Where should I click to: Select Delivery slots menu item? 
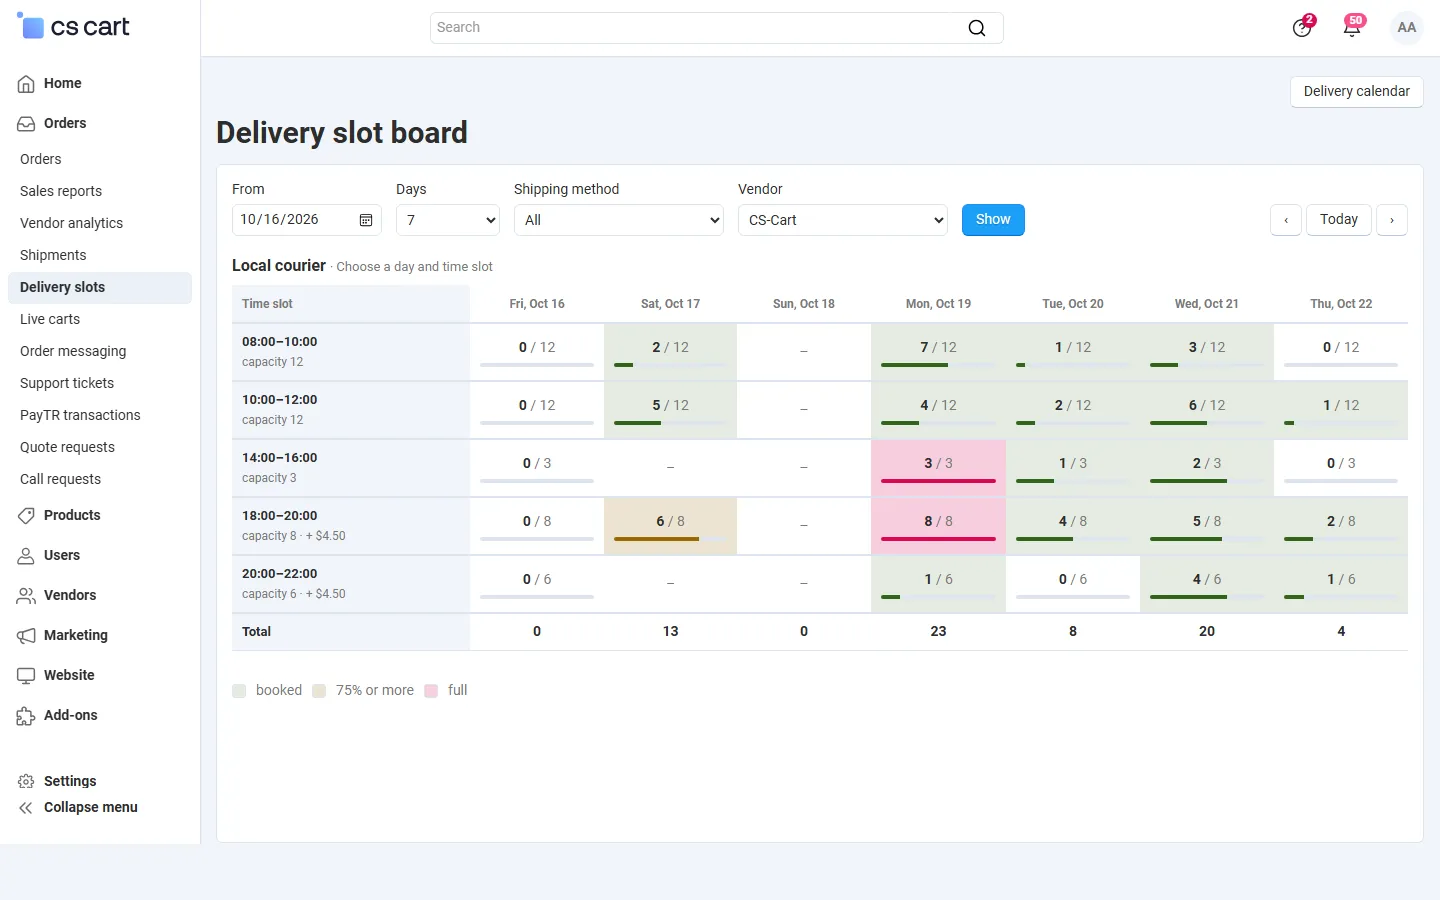(100, 287)
